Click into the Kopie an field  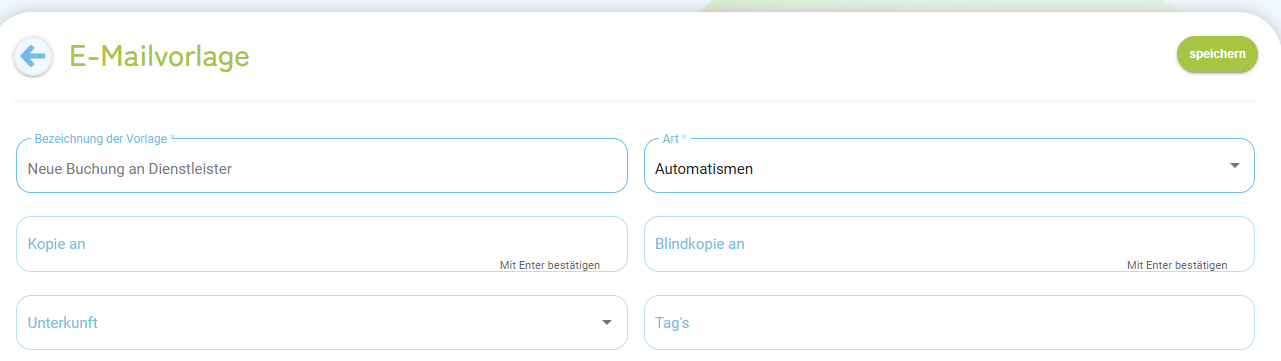coord(322,244)
